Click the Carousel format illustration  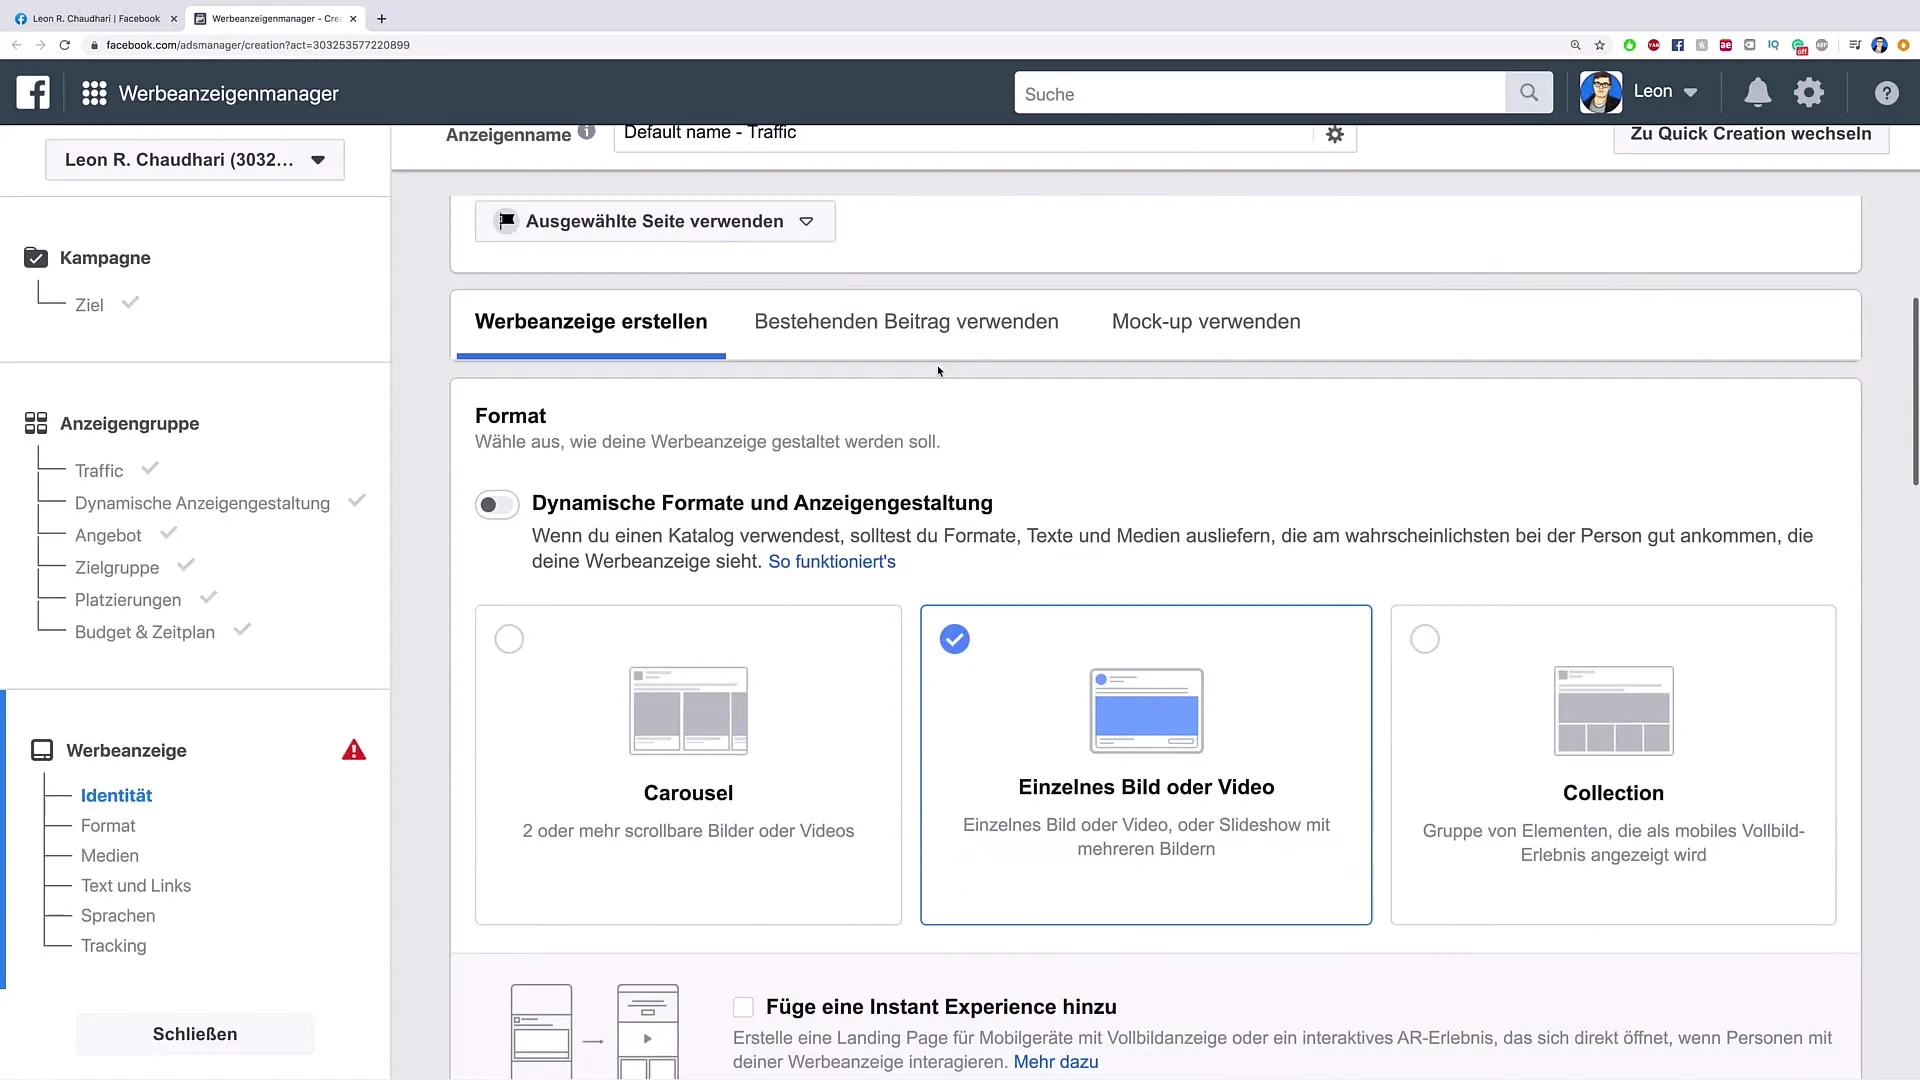688,711
